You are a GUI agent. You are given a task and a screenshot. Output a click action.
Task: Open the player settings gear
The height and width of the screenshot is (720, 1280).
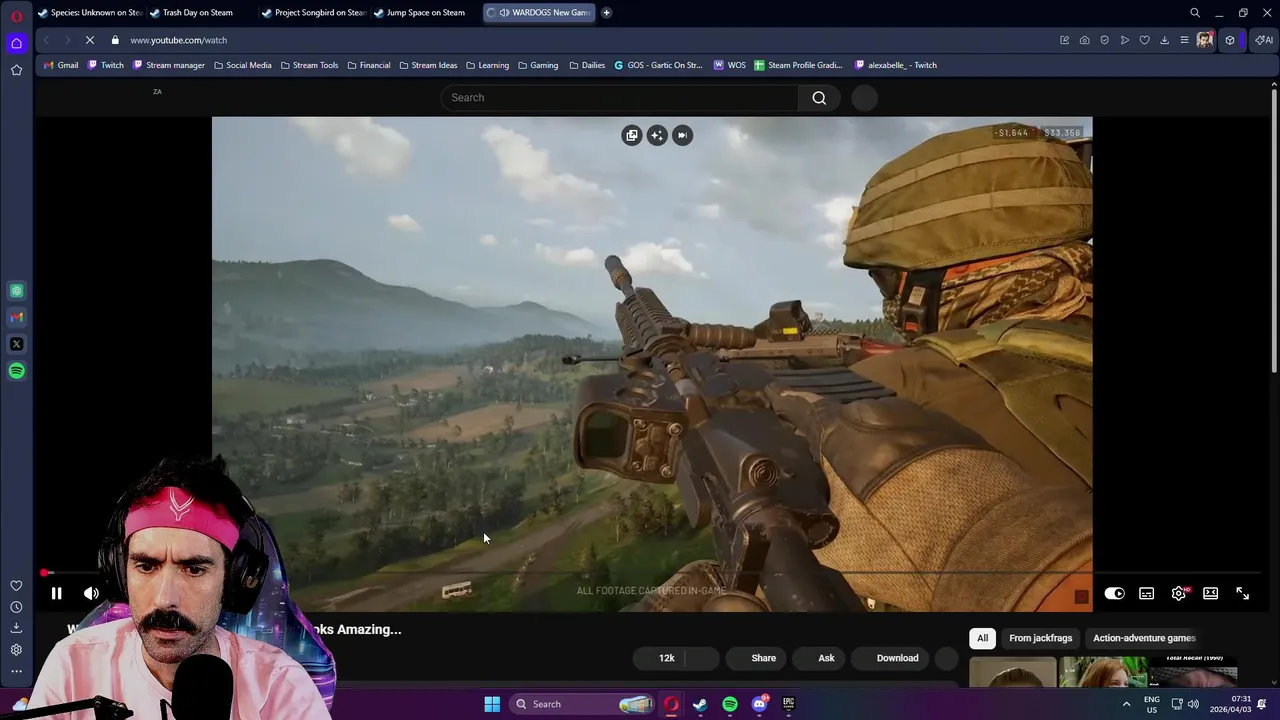point(1179,593)
